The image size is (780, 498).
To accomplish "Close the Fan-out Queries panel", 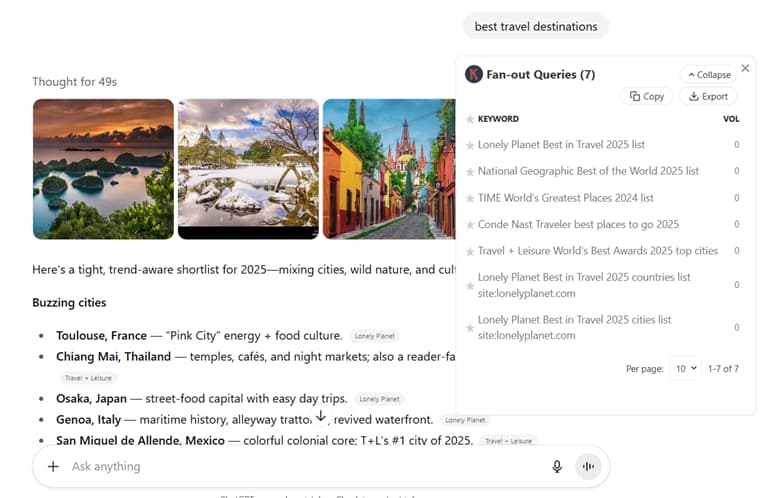I will click(745, 68).
